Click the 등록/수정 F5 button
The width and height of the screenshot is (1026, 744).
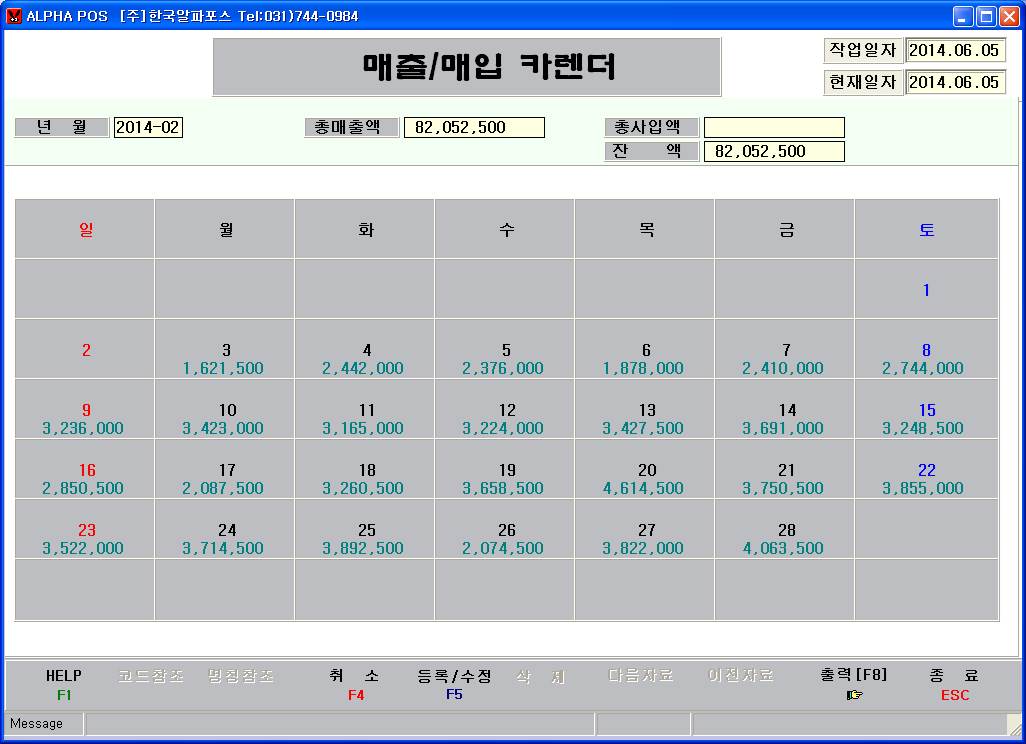click(x=454, y=684)
